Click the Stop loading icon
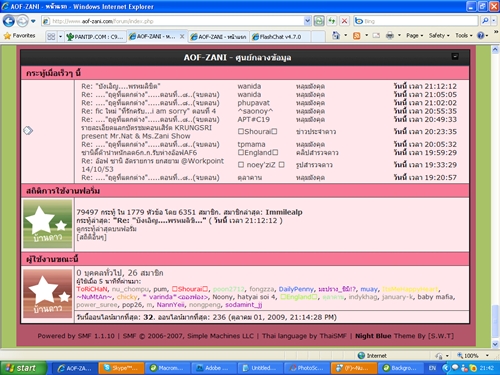500x375 pixels. point(344,21)
